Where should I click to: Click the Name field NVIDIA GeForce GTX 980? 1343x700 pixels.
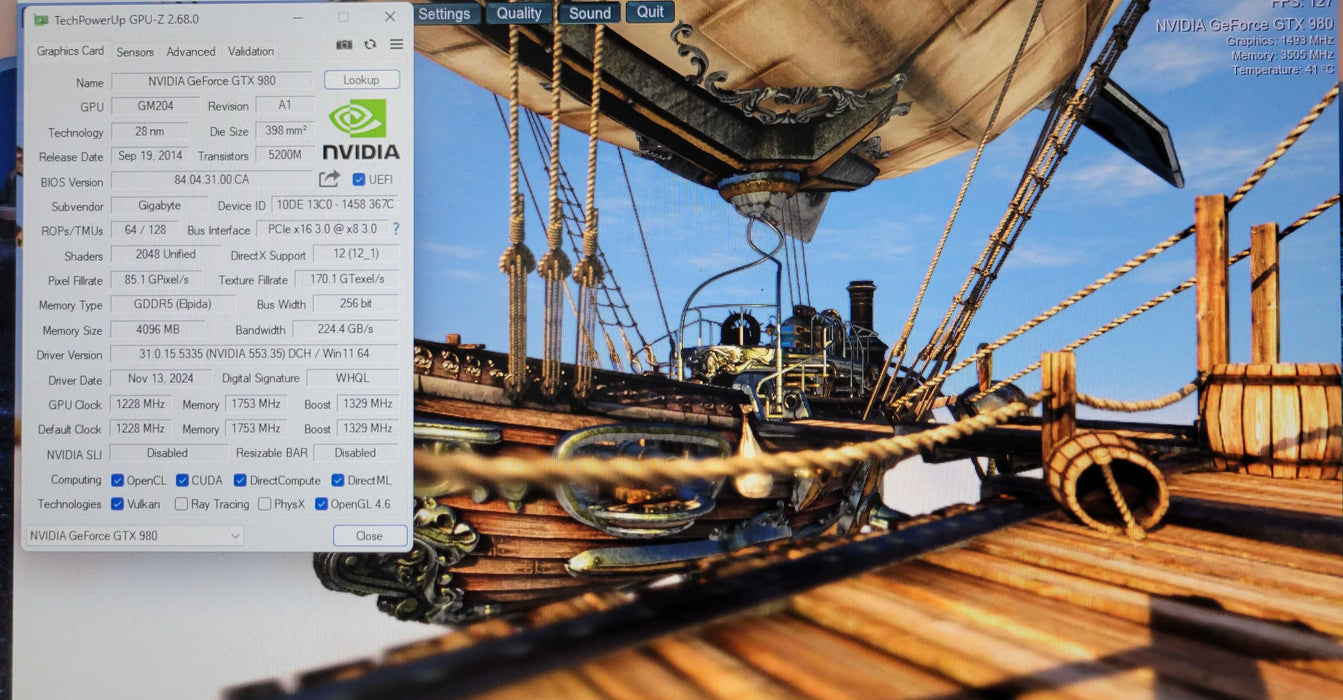pos(214,81)
